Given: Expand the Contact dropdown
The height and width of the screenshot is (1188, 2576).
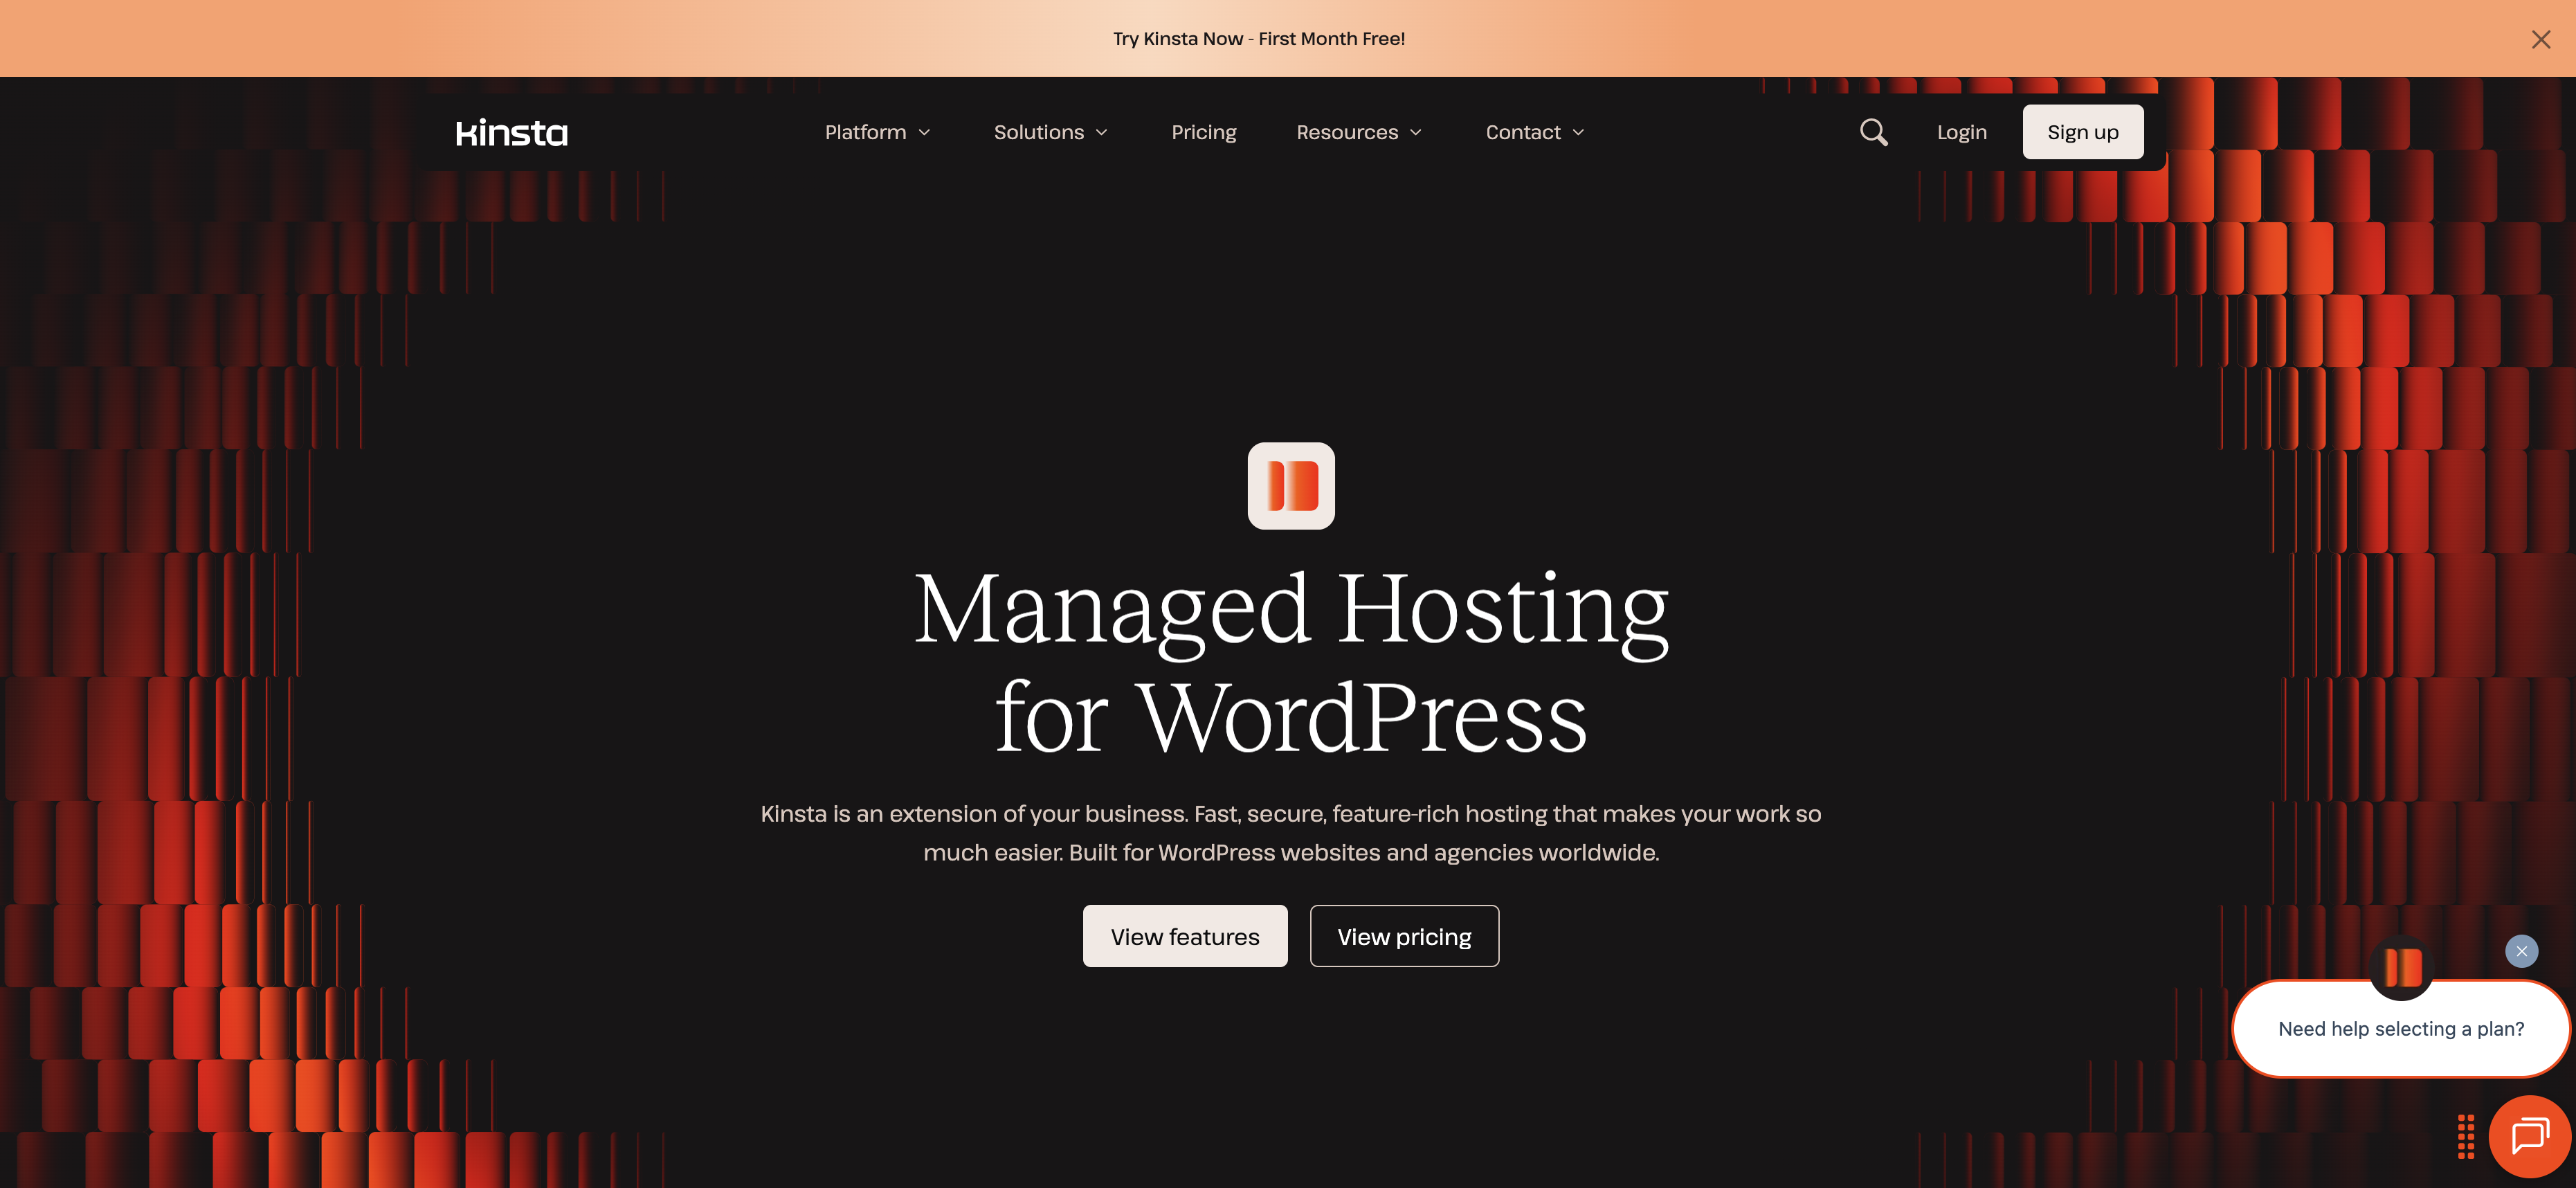Looking at the screenshot, I should tap(1534, 132).
